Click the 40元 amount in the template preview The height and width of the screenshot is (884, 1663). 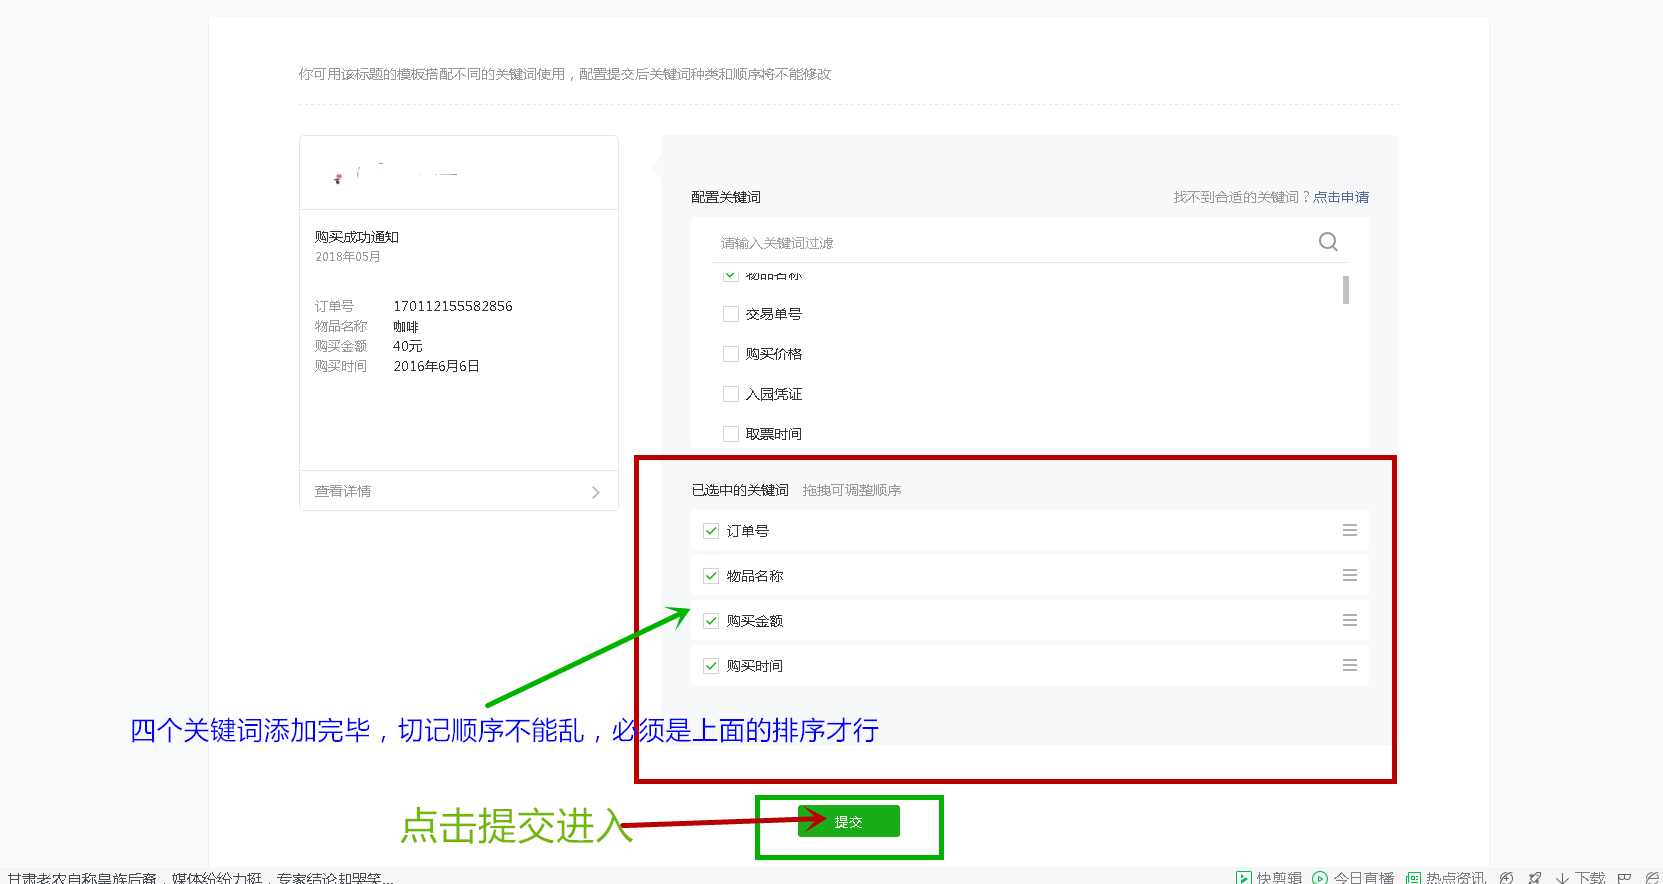coord(408,346)
